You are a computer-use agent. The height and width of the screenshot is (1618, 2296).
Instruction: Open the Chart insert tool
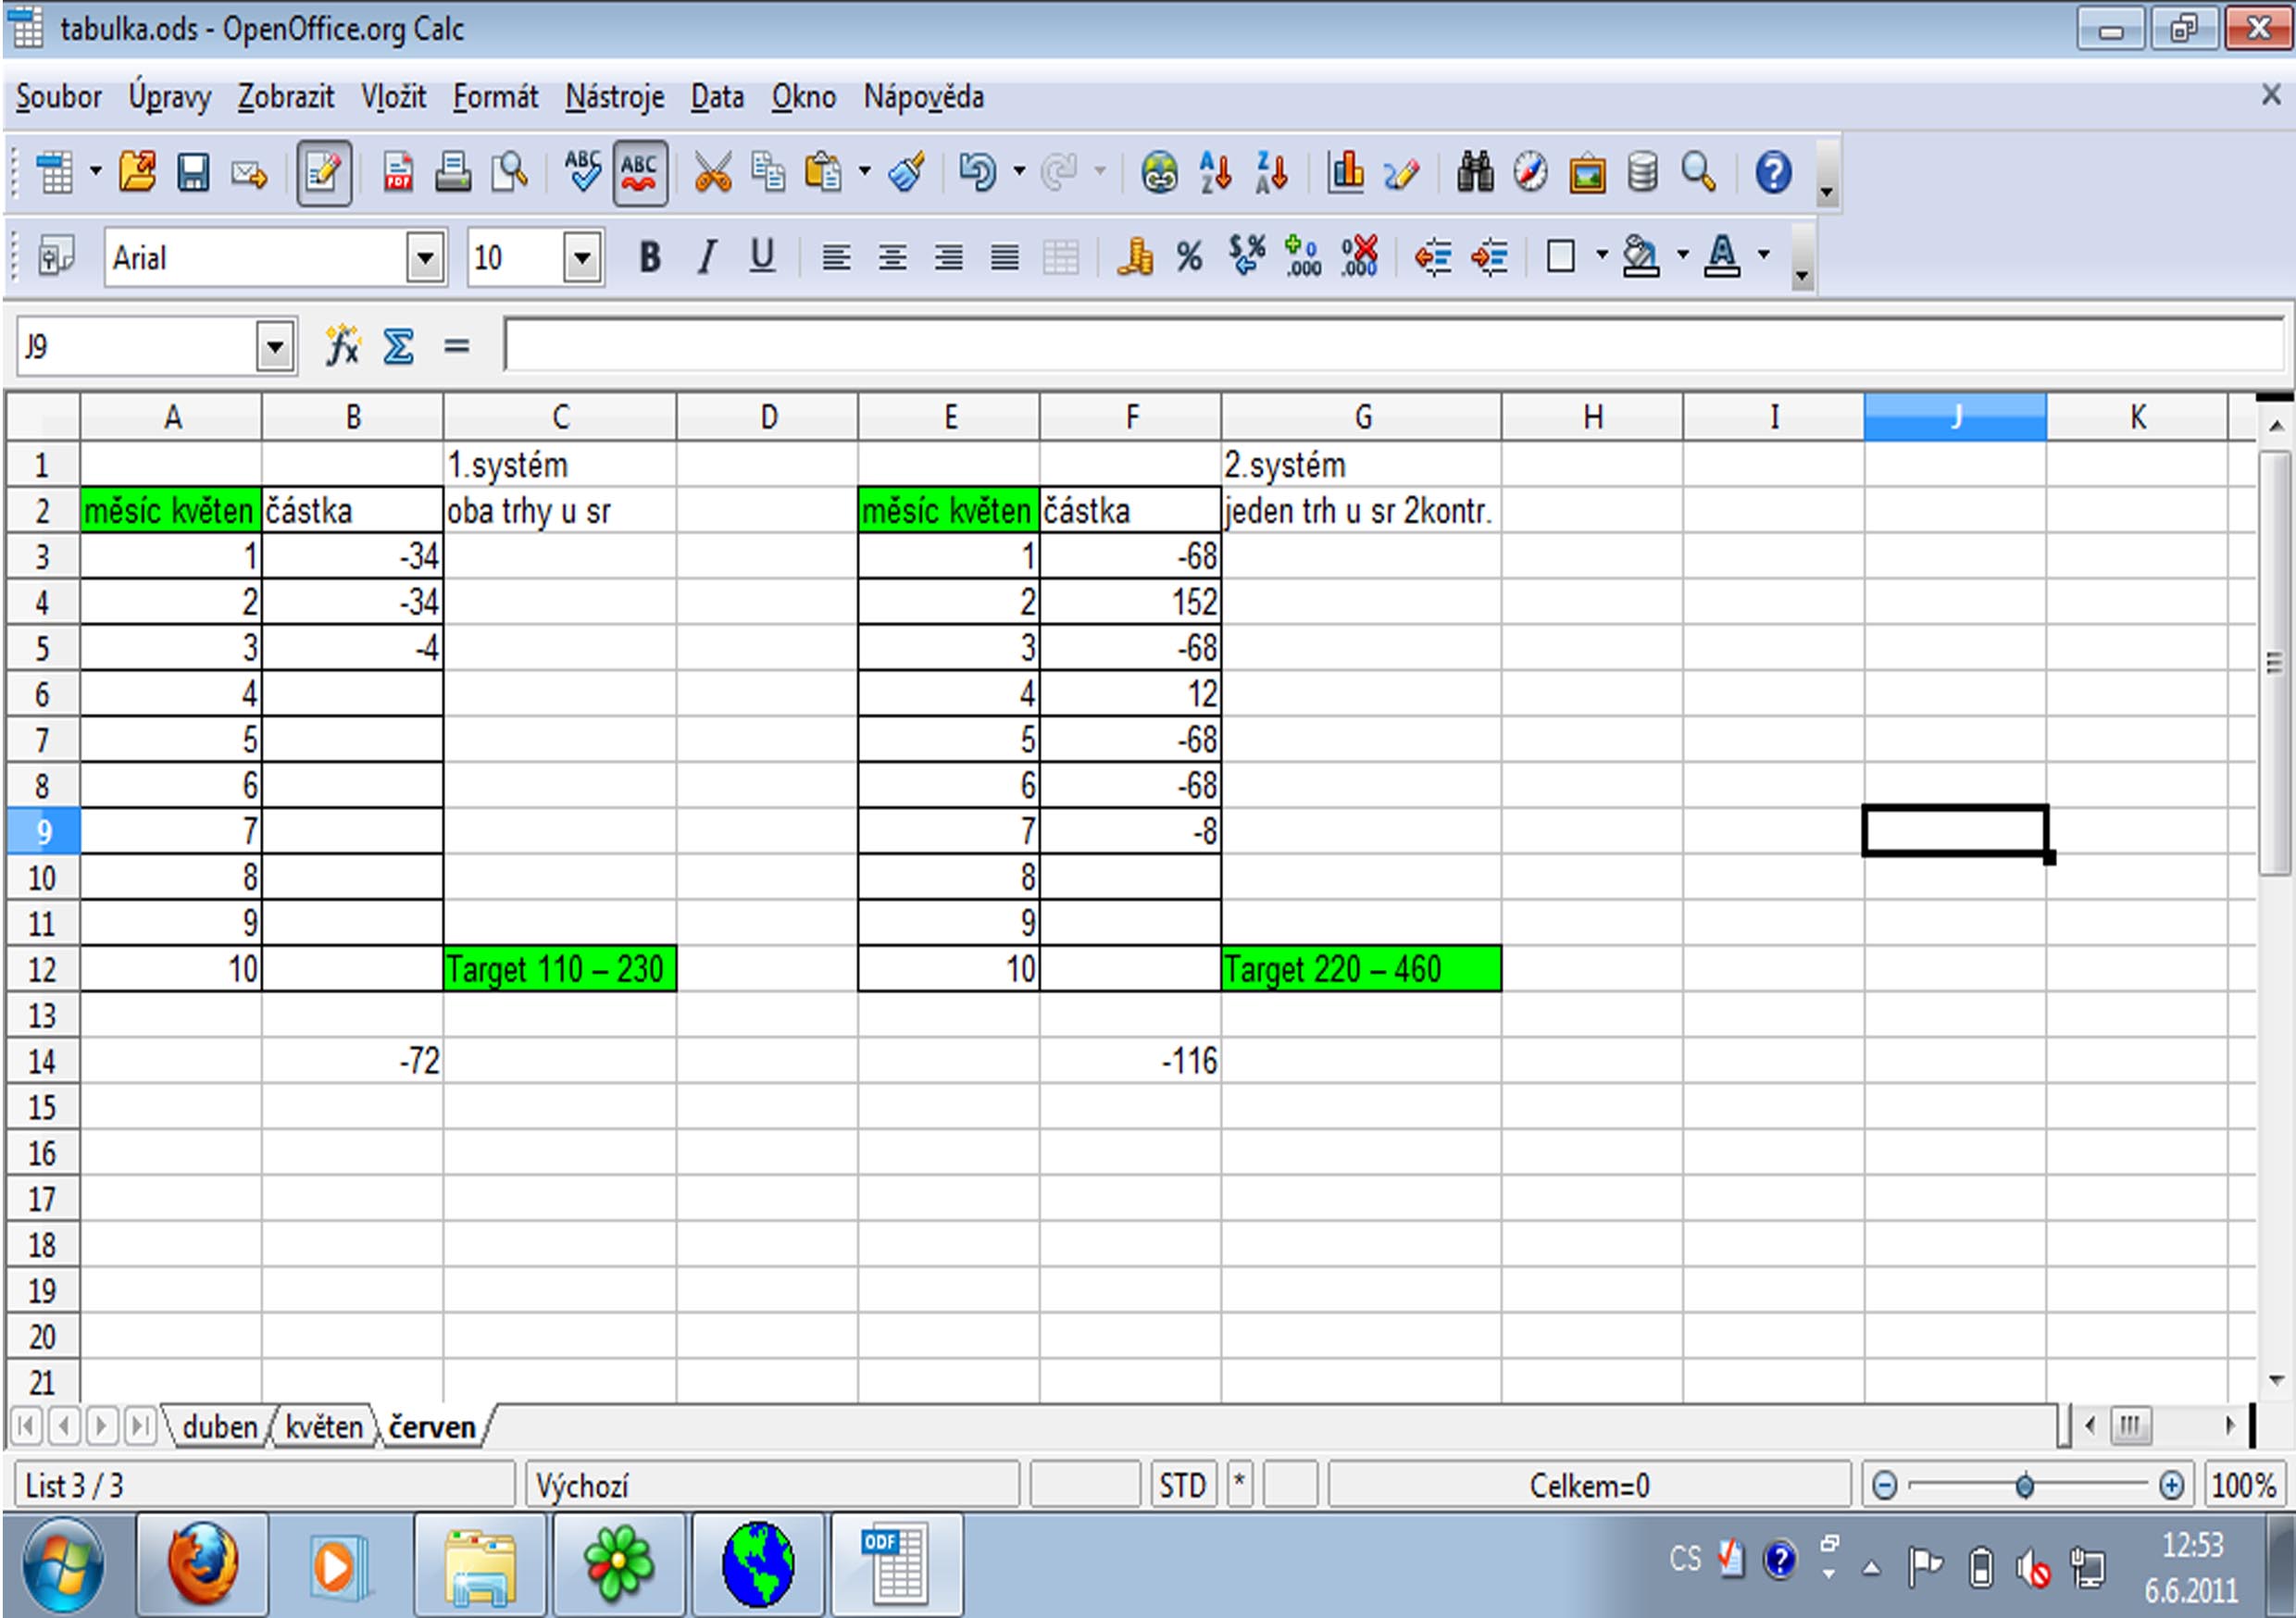tap(1345, 173)
